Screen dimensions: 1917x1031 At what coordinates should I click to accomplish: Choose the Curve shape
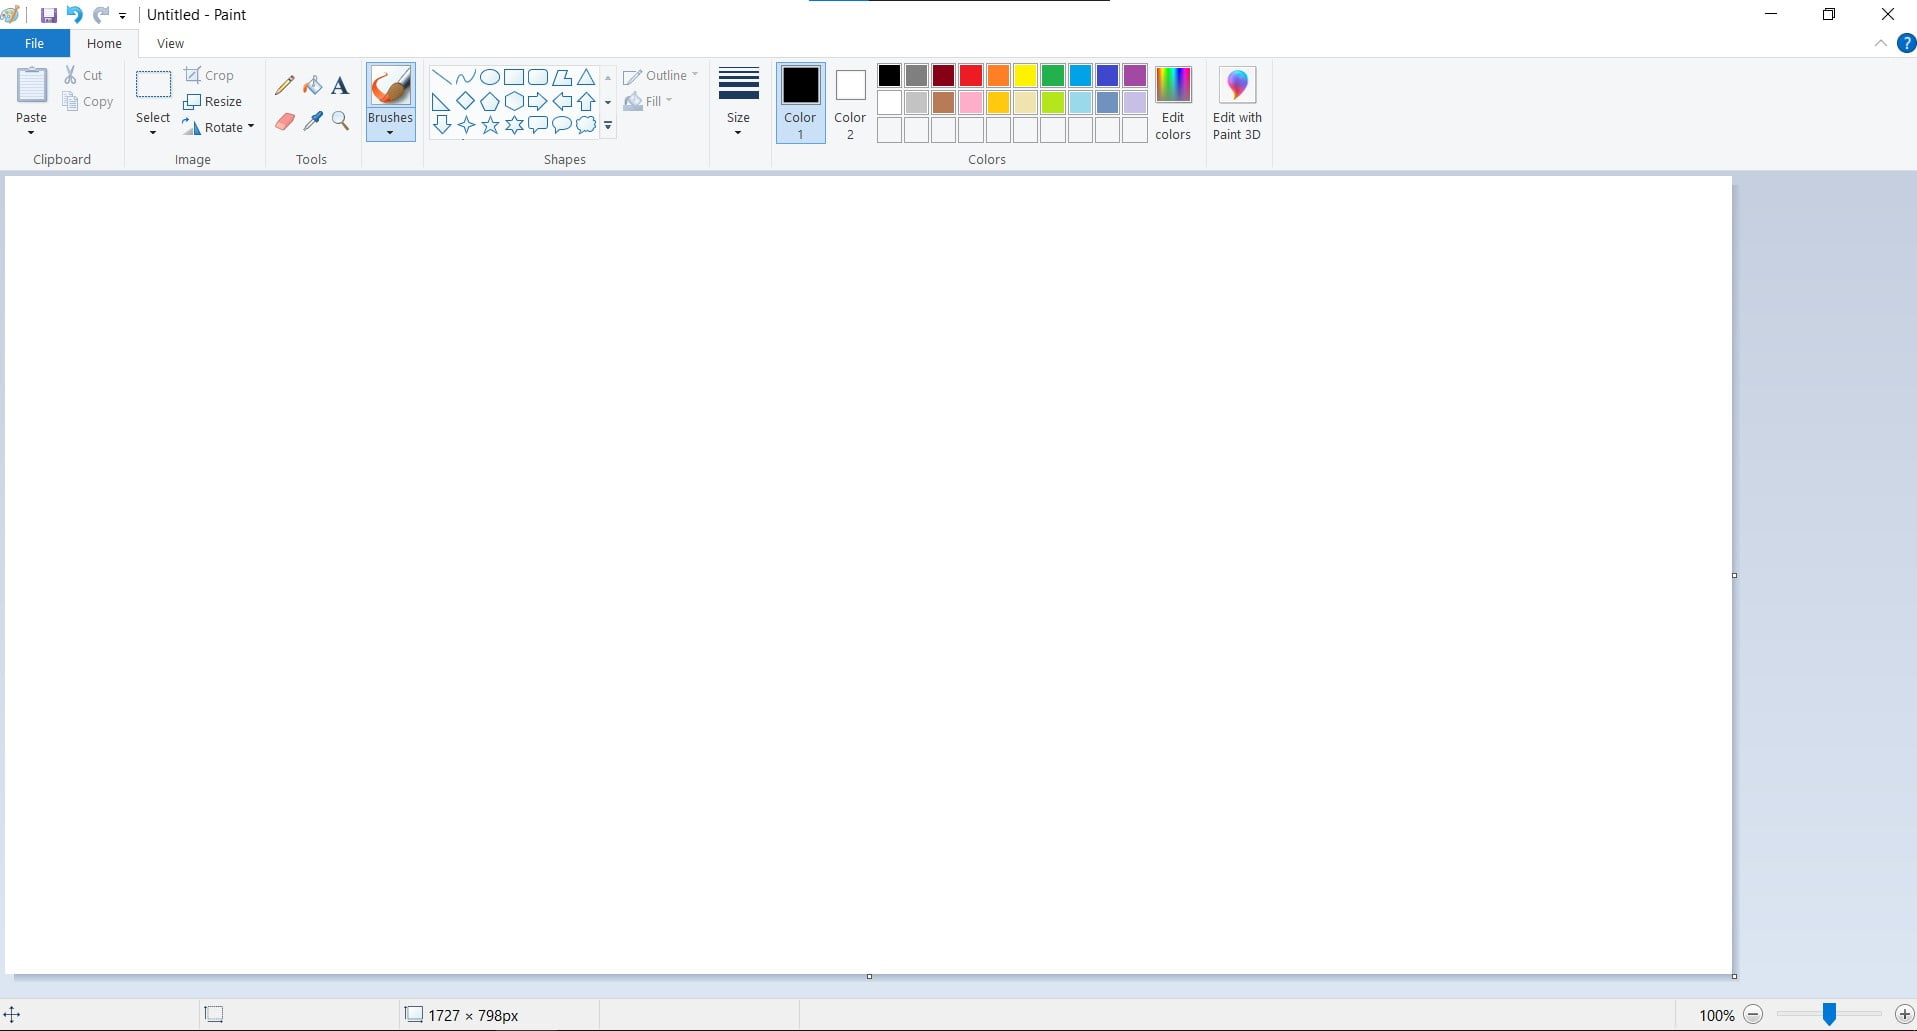(x=465, y=77)
